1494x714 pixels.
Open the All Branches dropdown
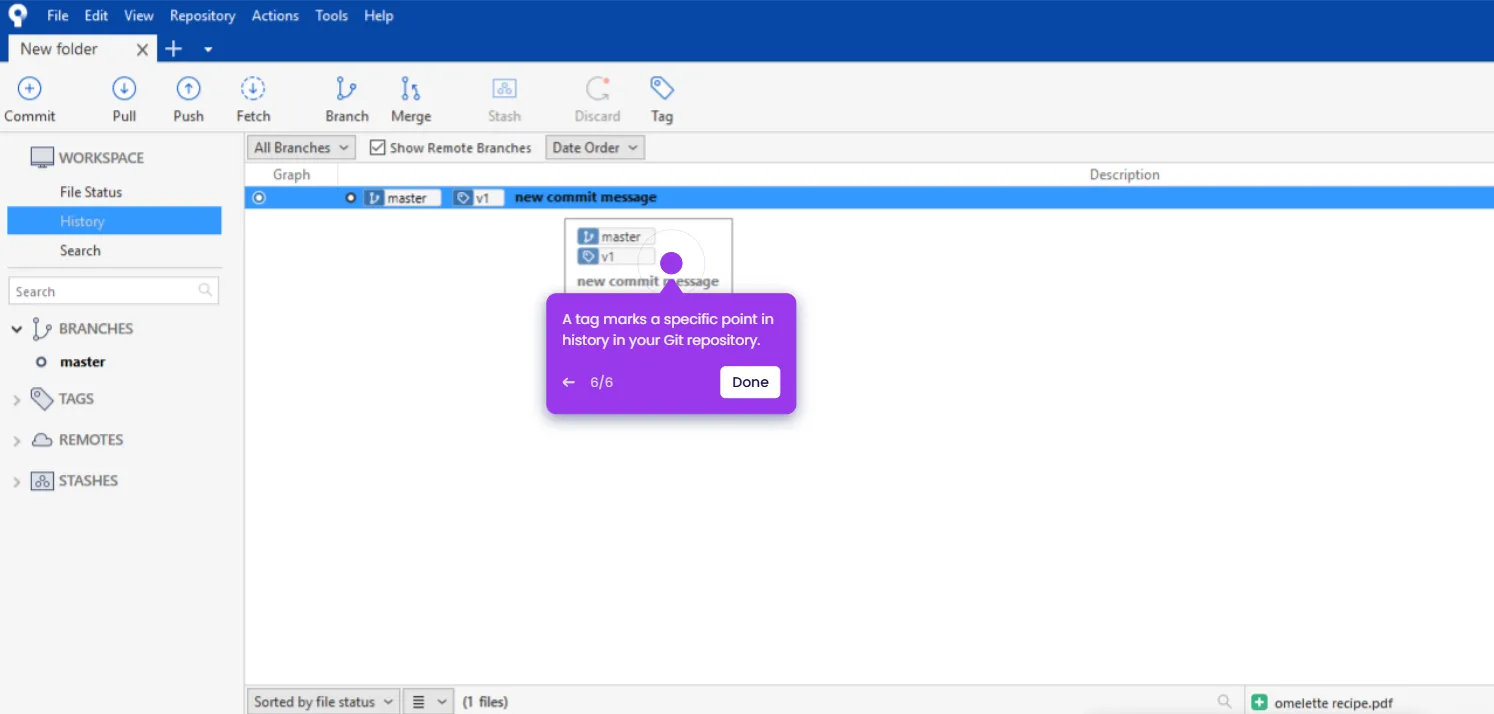click(x=301, y=147)
